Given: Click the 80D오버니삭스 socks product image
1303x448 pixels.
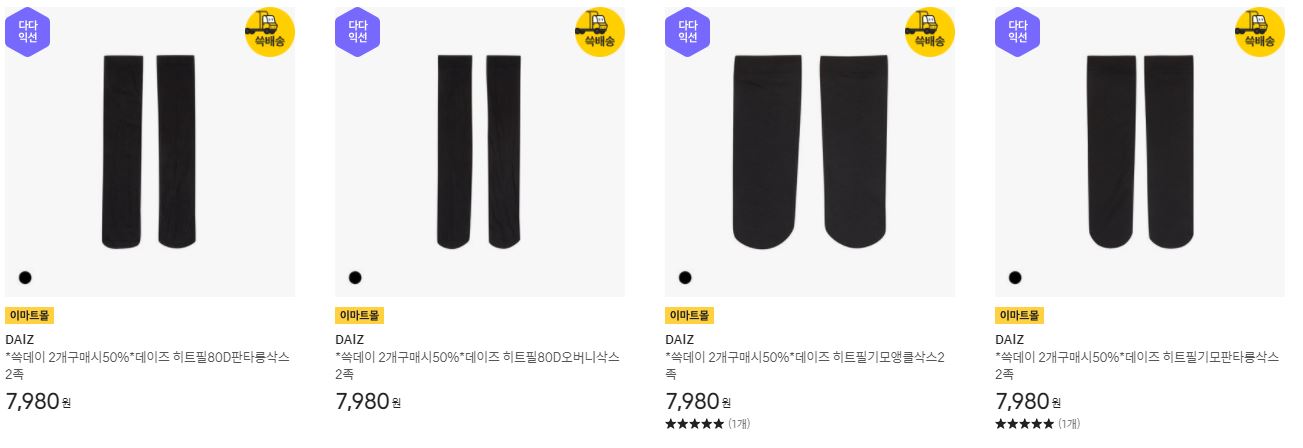Looking at the screenshot, I should pyautogui.click(x=480, y=152).
